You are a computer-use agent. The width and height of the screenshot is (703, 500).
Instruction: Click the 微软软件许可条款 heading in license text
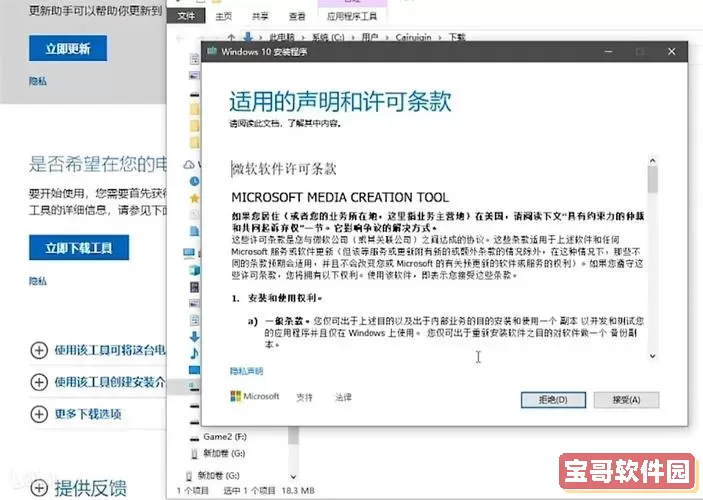coord(284,169)
